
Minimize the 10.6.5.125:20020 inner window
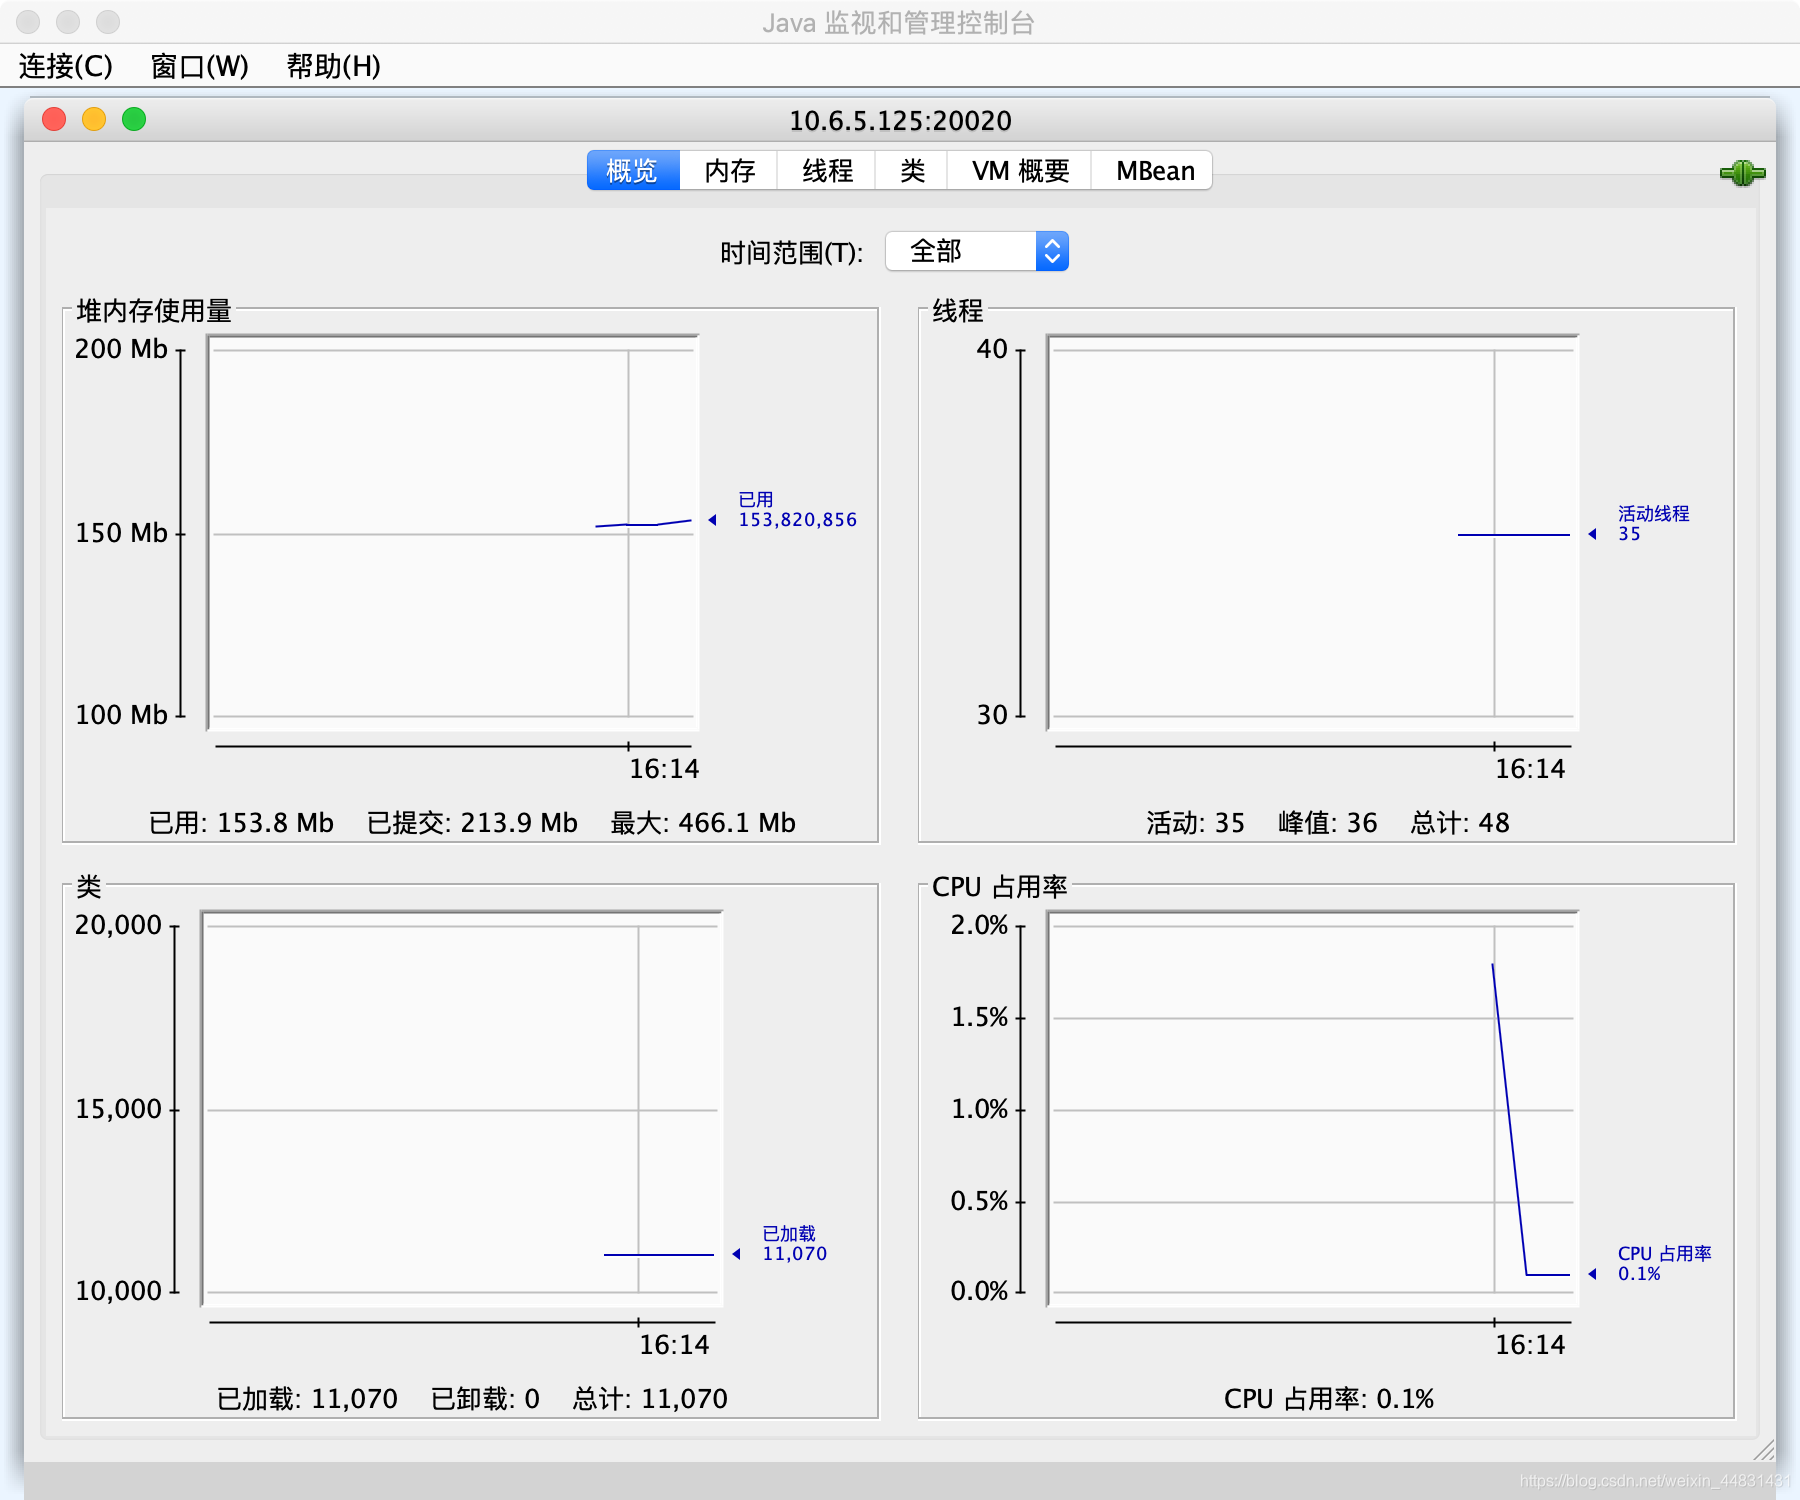pos(94,119)
